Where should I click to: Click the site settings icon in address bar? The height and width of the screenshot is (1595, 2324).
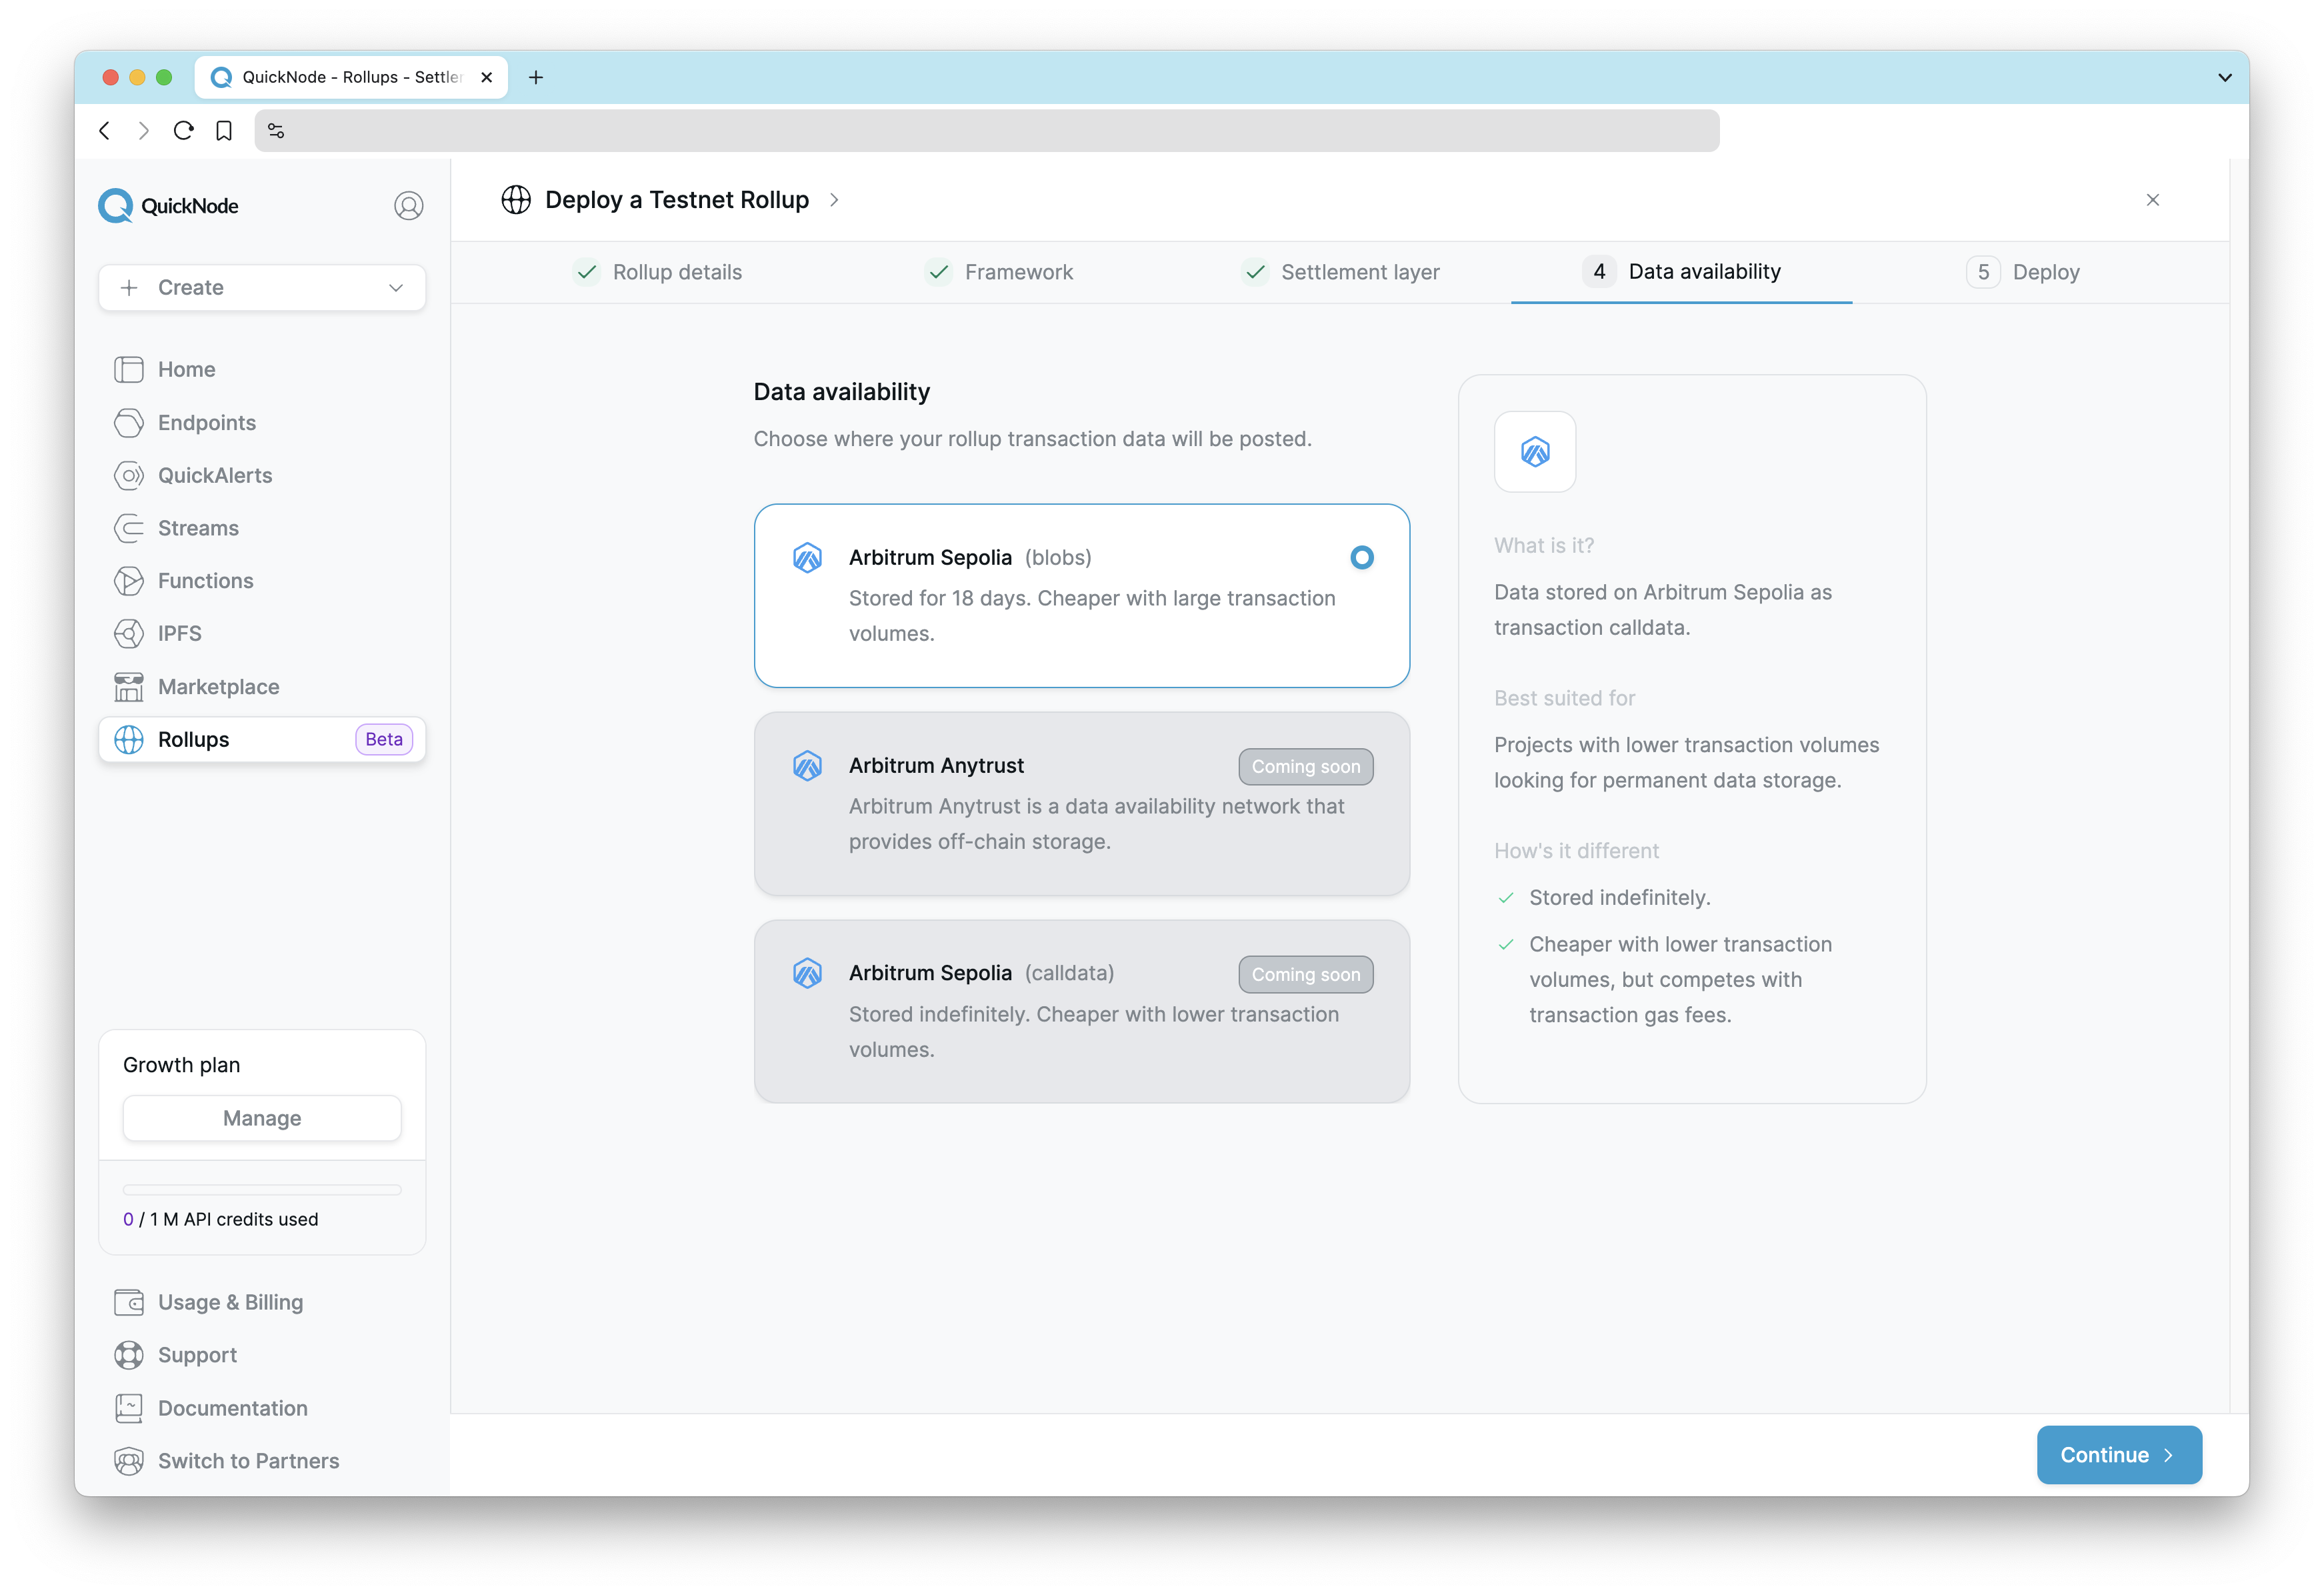[277, 131]
